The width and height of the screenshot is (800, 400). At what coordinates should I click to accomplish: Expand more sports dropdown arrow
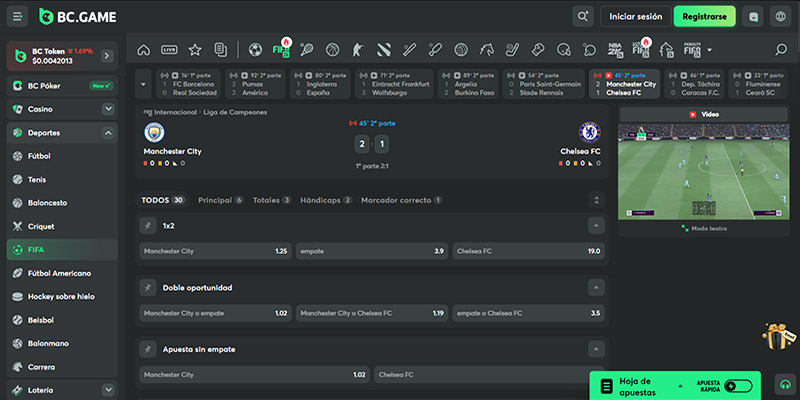710,50
